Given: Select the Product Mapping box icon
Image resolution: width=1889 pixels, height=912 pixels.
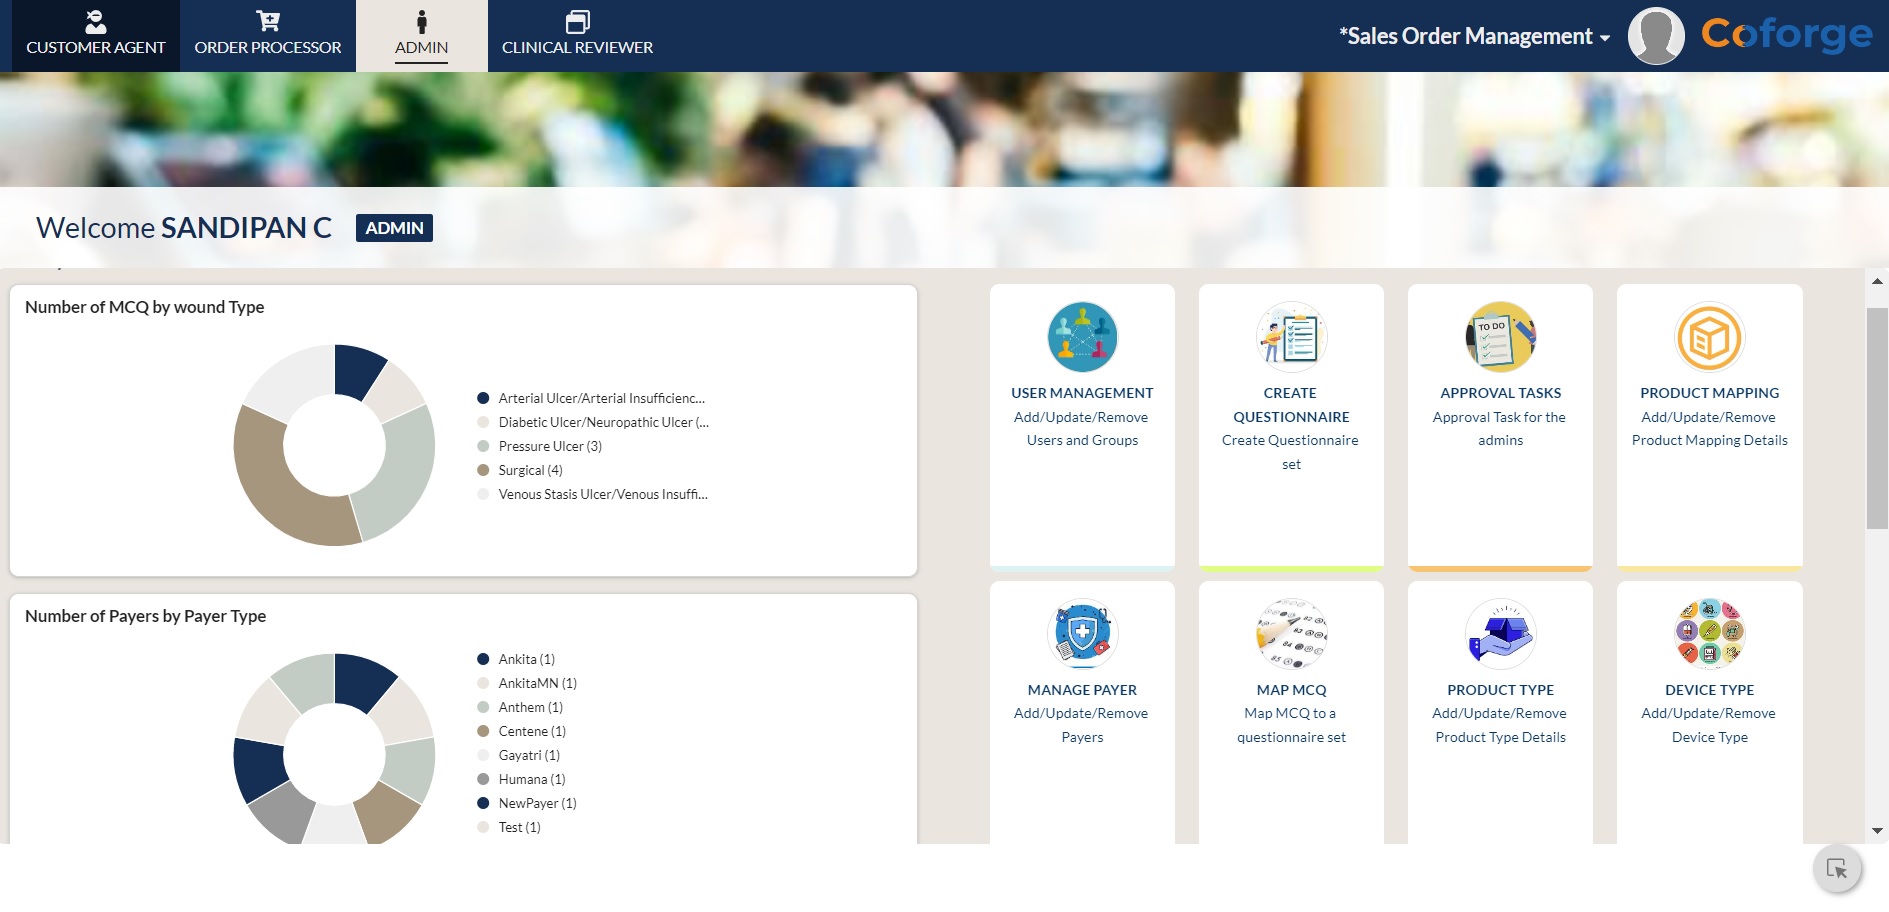Looking at the screenshot, I should coord(1709,337).
